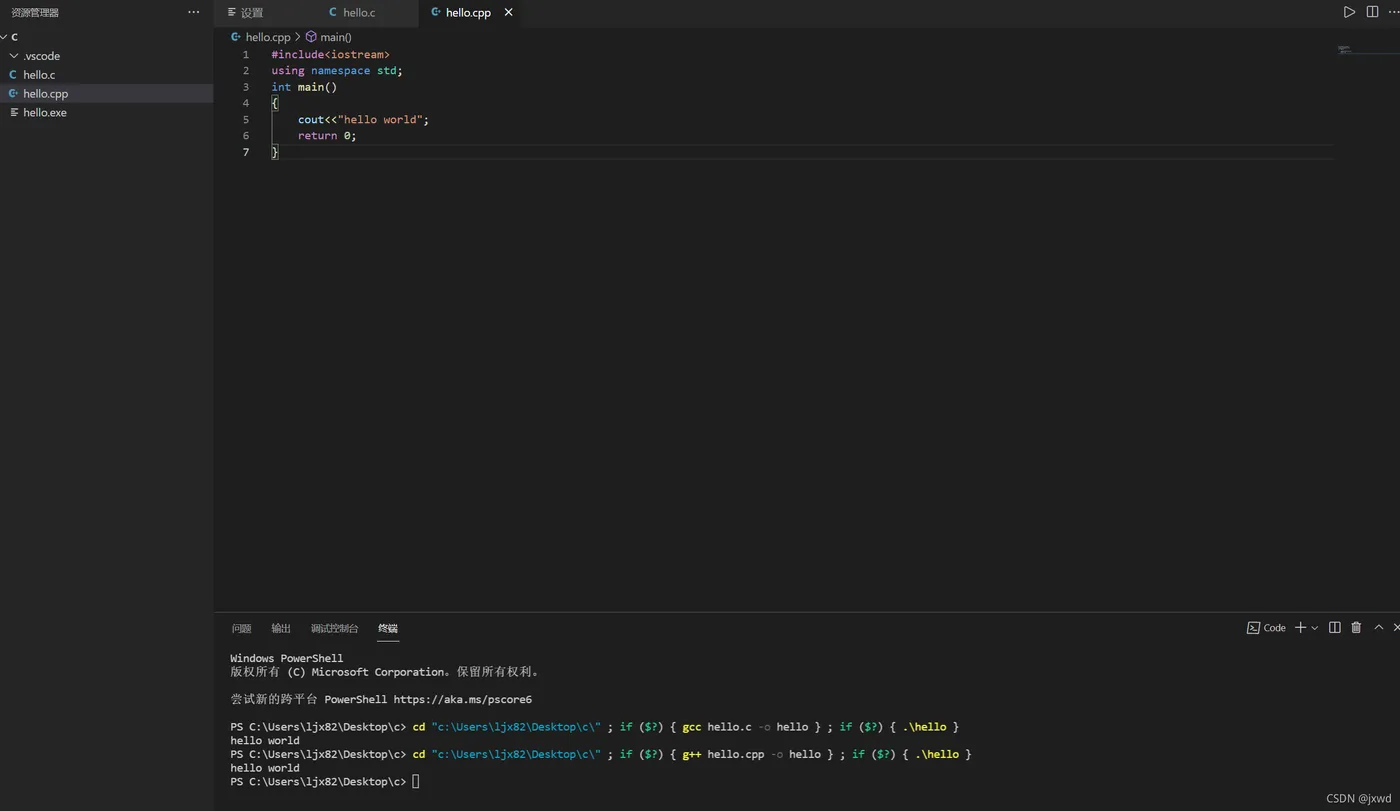Image resolution: width=1400 pixels, height=811 pixels.
Task: Split the editor with the layout icon
Action: pyautogui.click(x=1372, y=12)
